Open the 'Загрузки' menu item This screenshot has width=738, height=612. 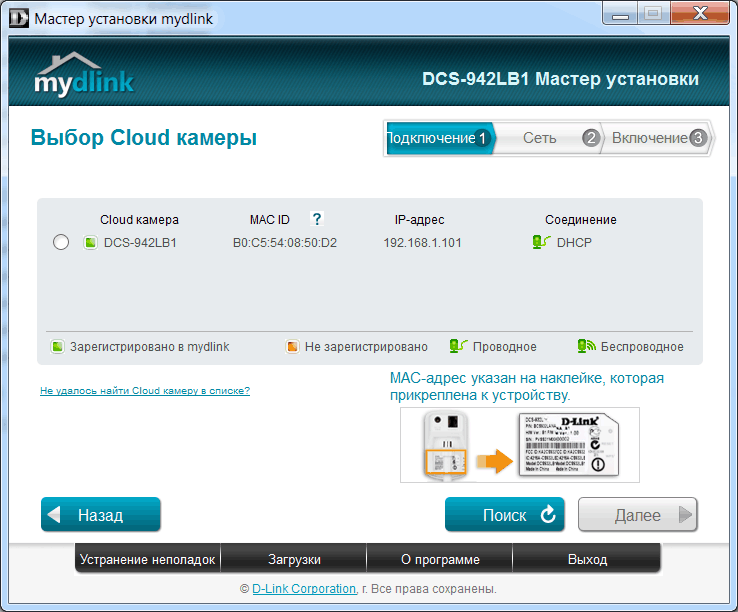(x=294, y=559)
